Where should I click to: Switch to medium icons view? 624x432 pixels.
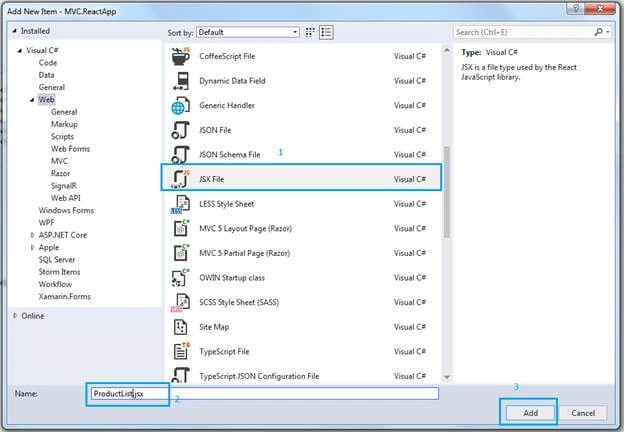click(310, 32)
